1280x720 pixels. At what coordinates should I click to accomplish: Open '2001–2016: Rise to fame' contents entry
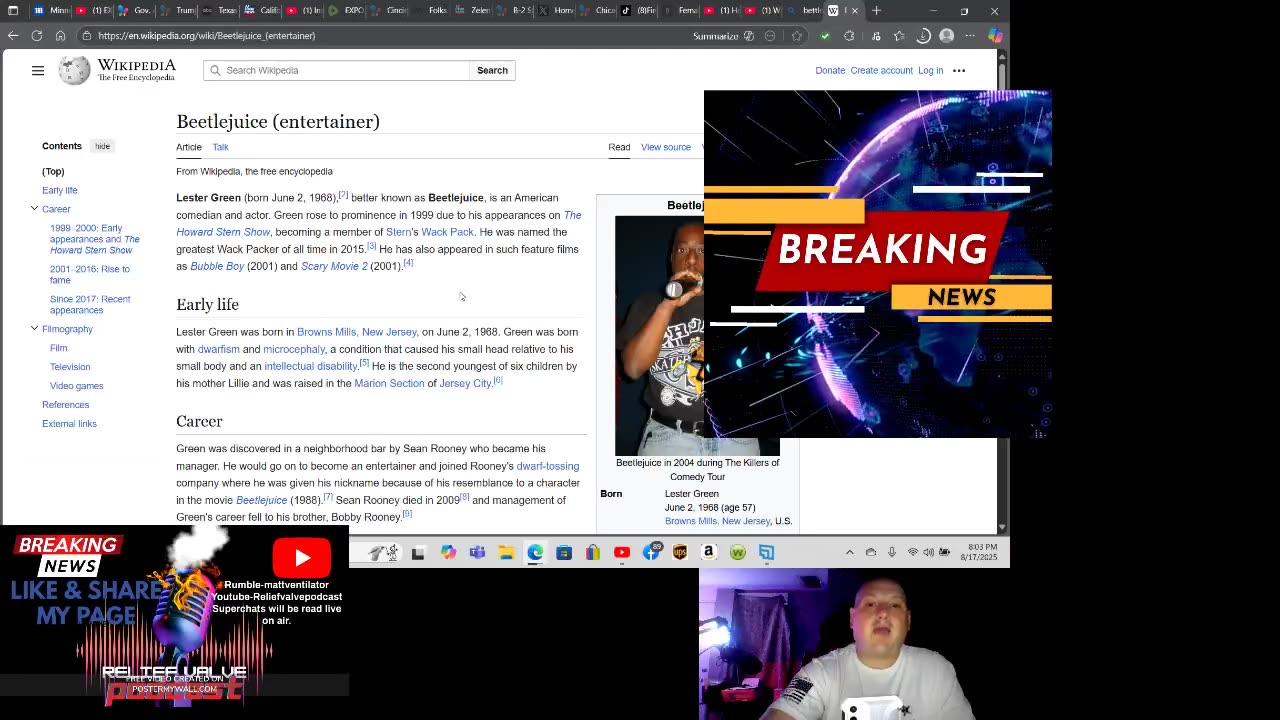[89, 274]
